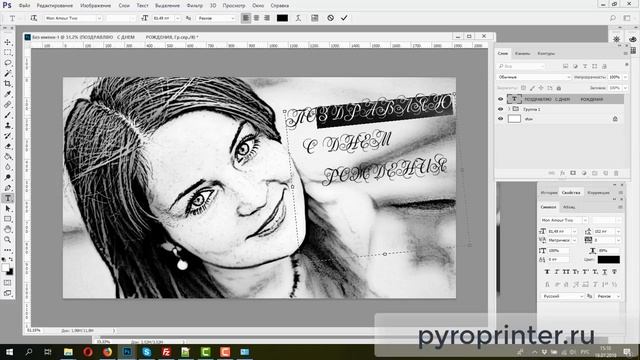Image resolution: width=640 pixels, height=360 pixels.
Task: Add a layer style (fx)
Action: [562, 173]
